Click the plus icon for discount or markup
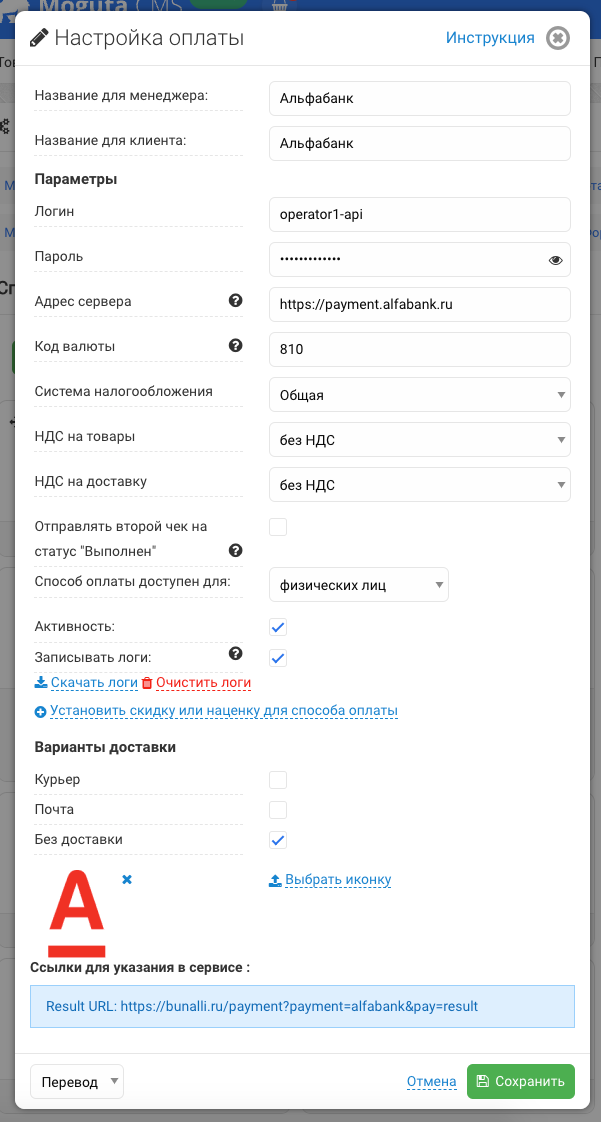 (40, 712)
